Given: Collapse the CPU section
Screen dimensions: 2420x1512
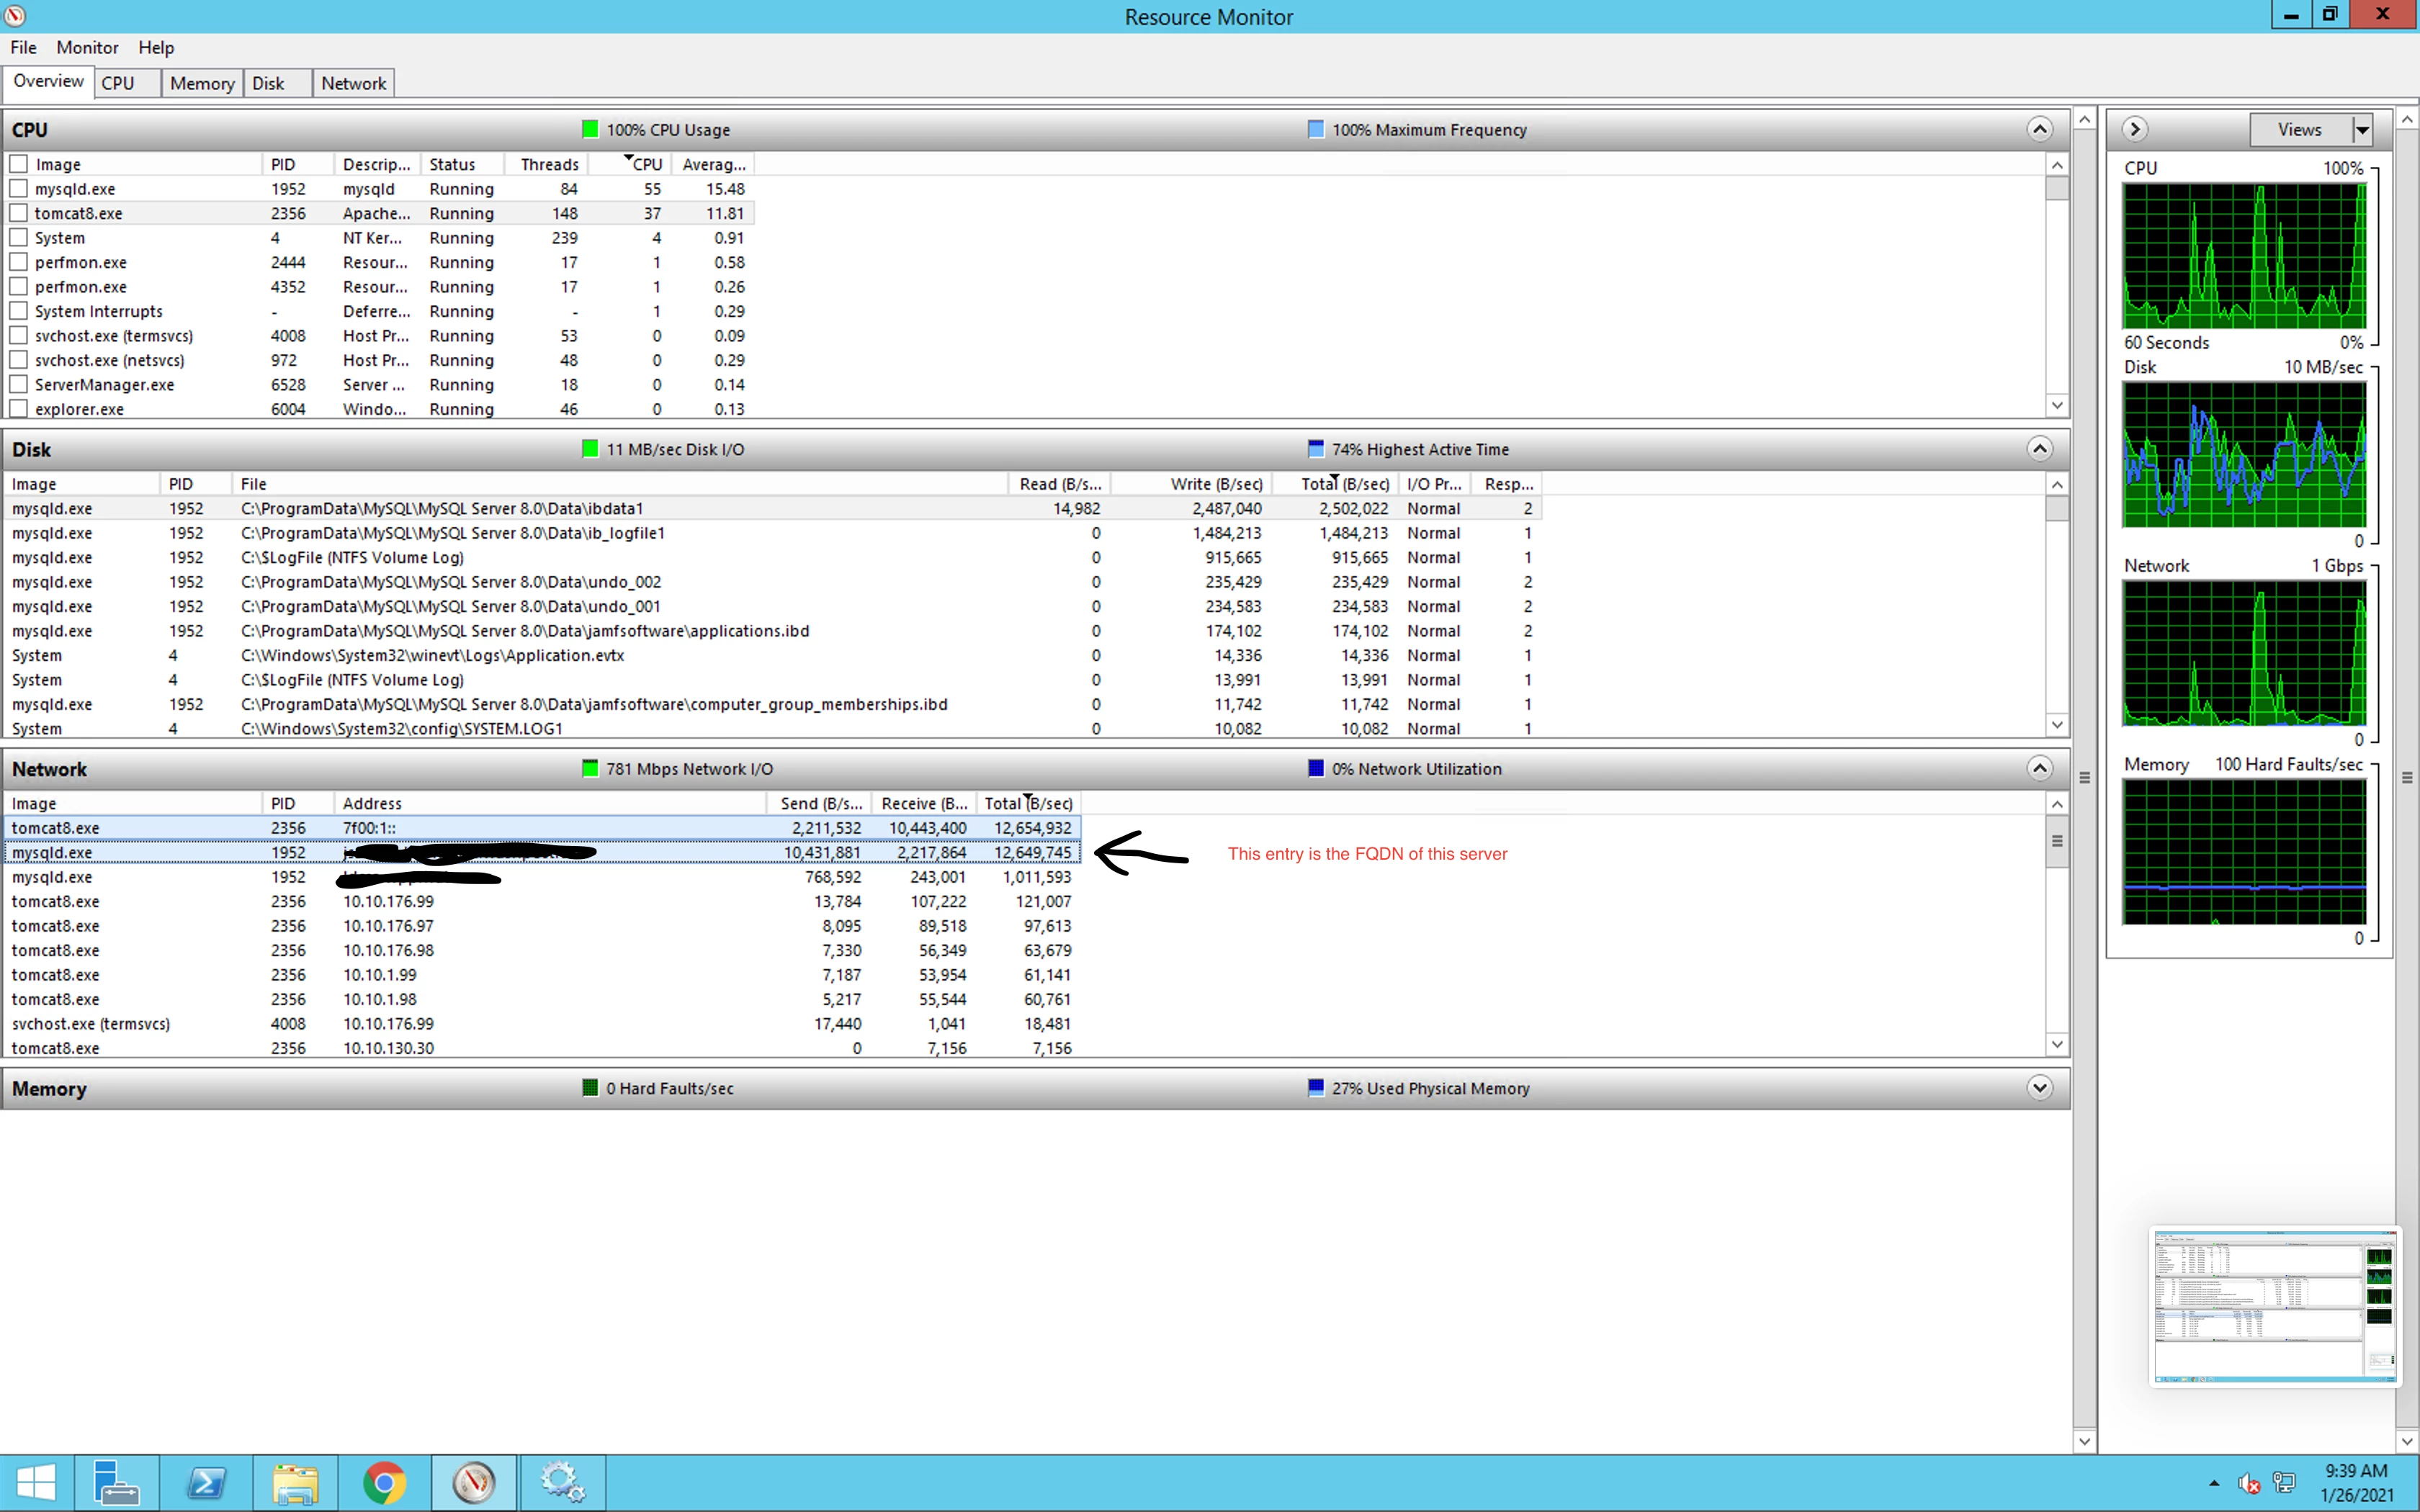Looking at the screenshot, I should (2040, 129).
